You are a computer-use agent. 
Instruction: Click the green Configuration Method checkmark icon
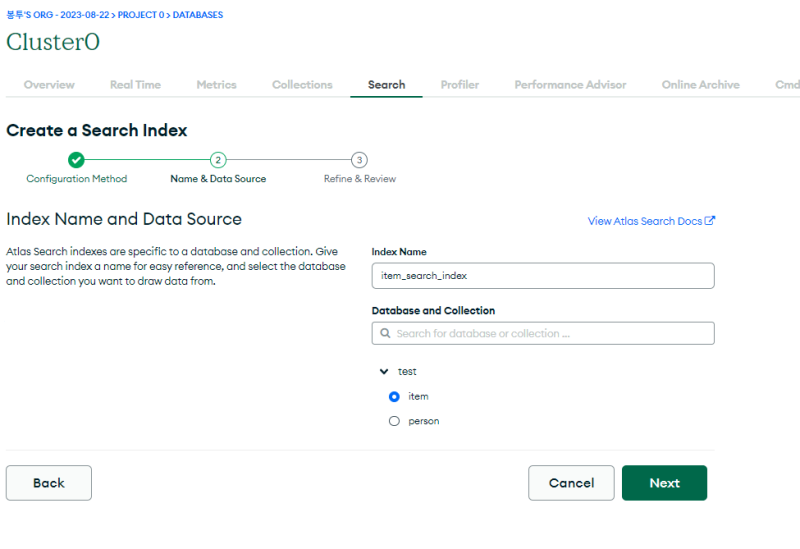[76, 160]
